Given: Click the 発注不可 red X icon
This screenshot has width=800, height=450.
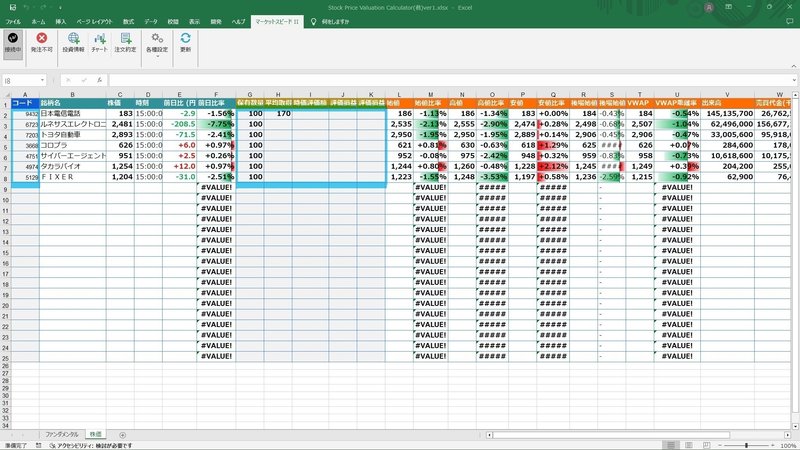Looking at the screenshot, I should [x=42, y=42].
